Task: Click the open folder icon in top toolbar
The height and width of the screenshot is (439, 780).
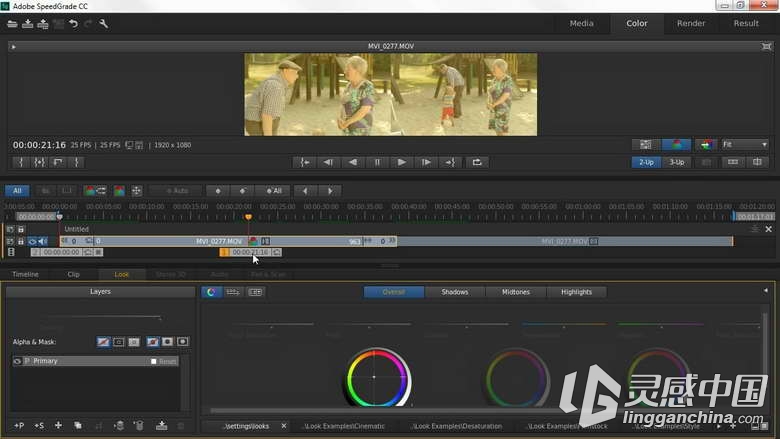Action: 12,24
